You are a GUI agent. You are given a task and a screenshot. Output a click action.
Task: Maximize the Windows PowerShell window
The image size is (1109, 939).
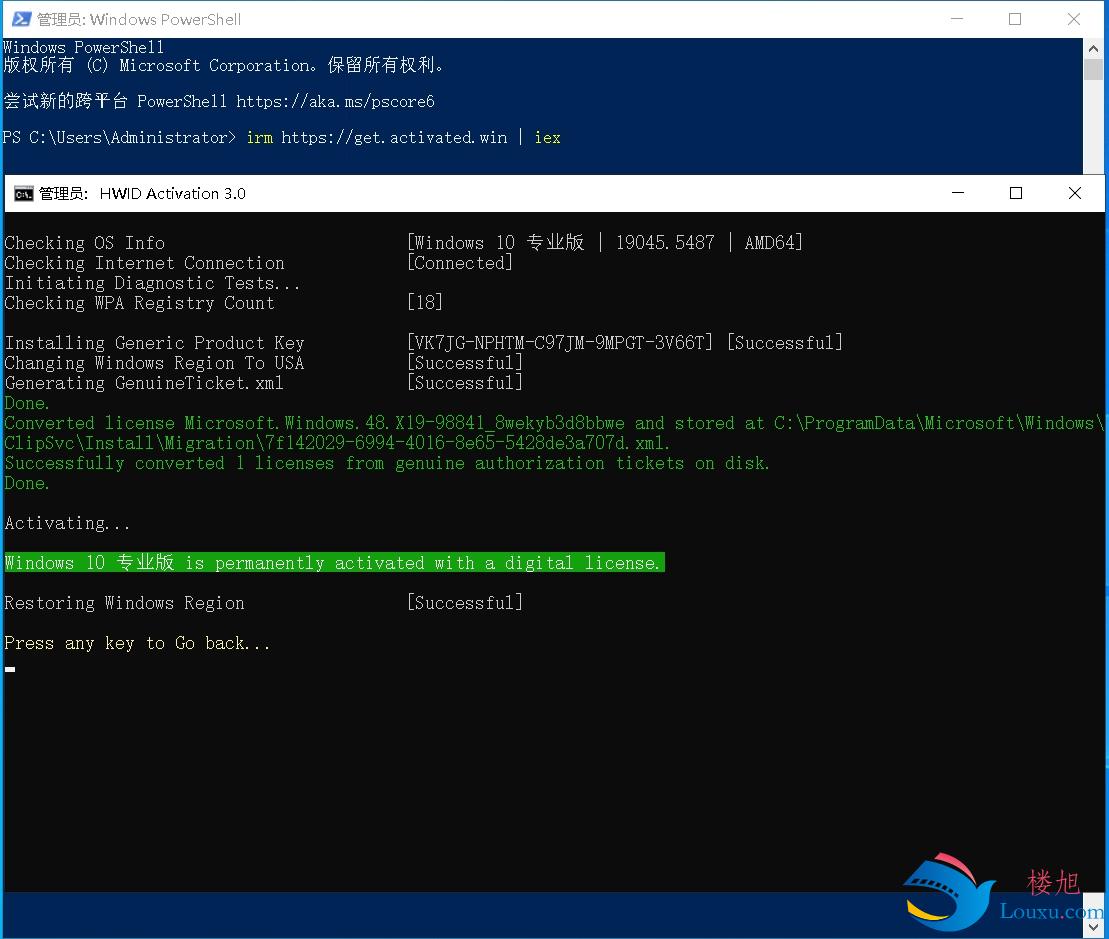[1014, 19]
